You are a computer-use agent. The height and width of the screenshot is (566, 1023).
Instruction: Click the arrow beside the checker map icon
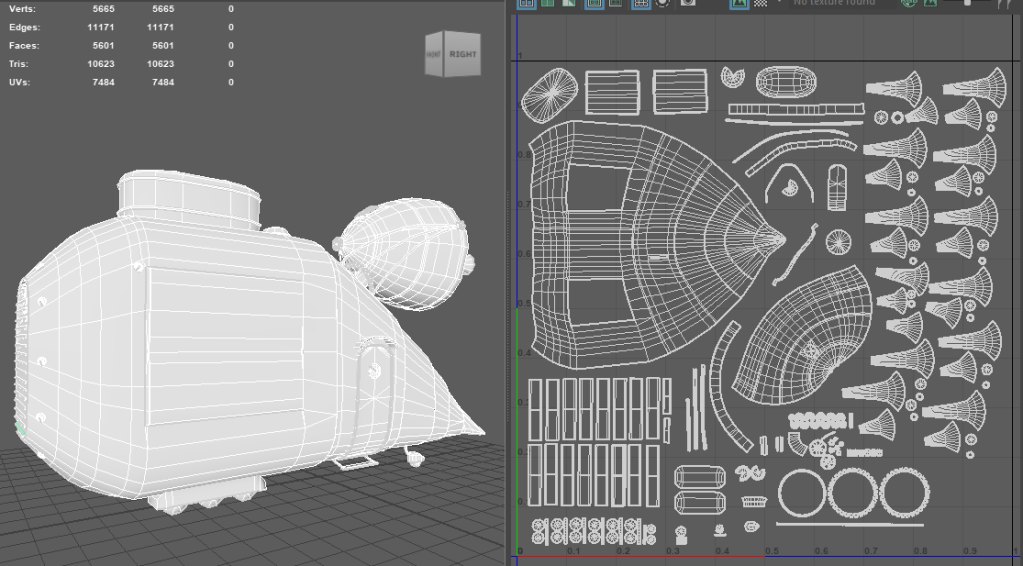click(777, 3)
